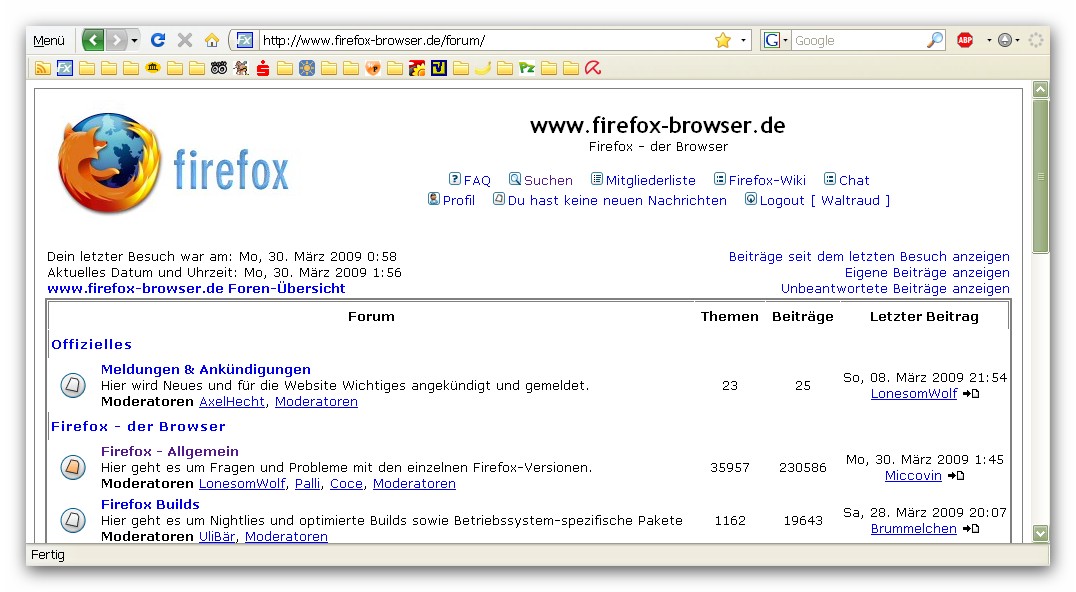Open the yellow banana bookmark
The height and width of the screenshot is (592, 1076).
click(x=482, y=68)
